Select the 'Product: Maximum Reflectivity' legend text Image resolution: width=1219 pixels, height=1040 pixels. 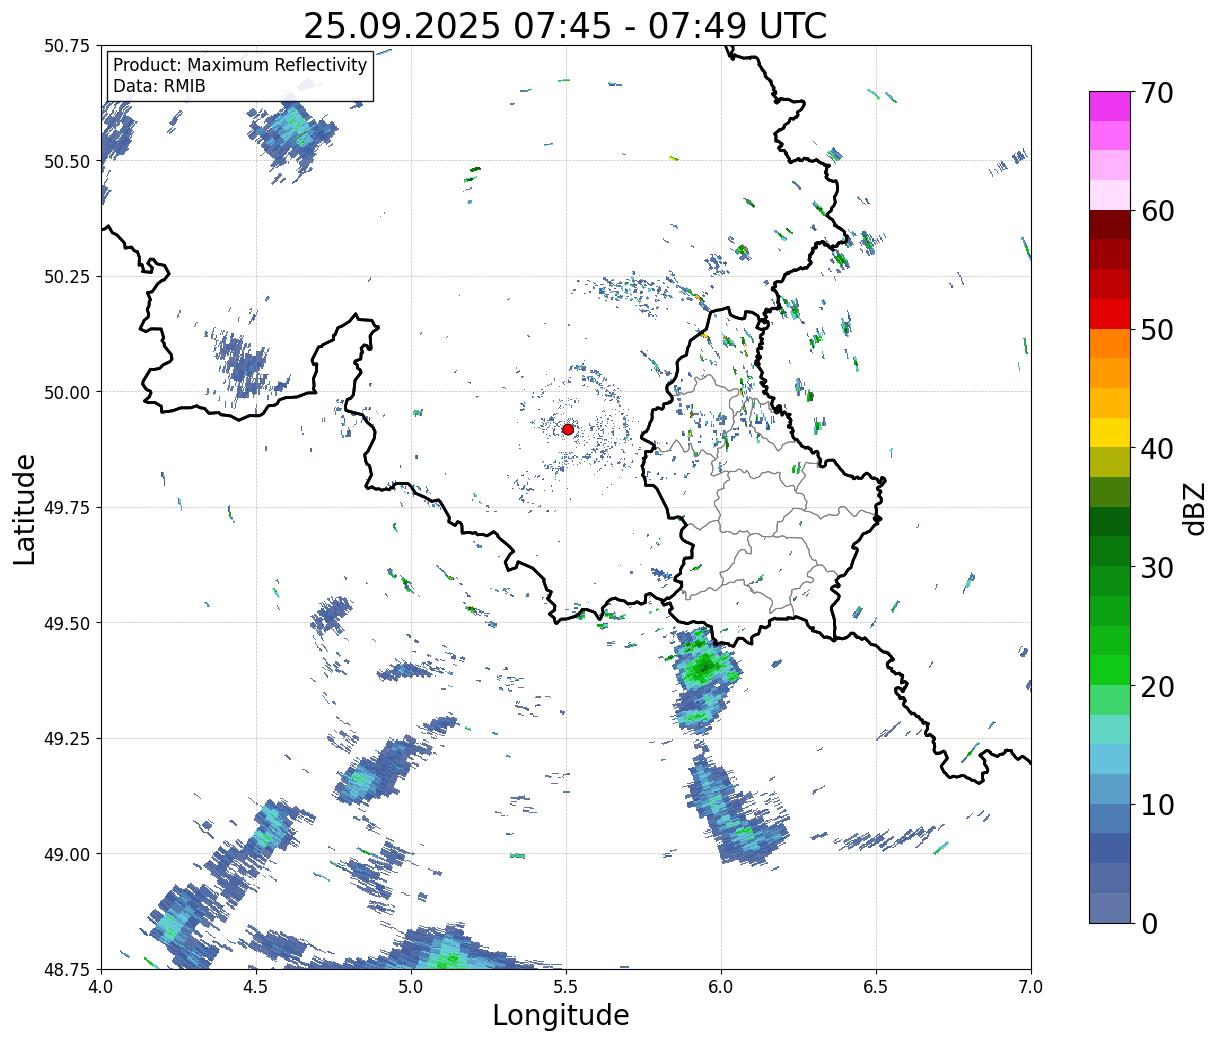pyautogui.click(x=240, y=65)
